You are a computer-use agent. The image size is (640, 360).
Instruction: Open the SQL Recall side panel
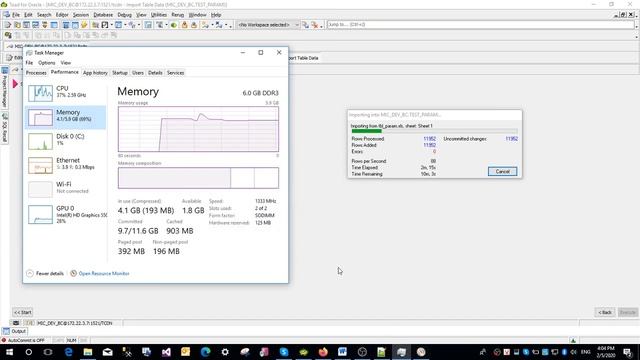click(x=4, y=128)
